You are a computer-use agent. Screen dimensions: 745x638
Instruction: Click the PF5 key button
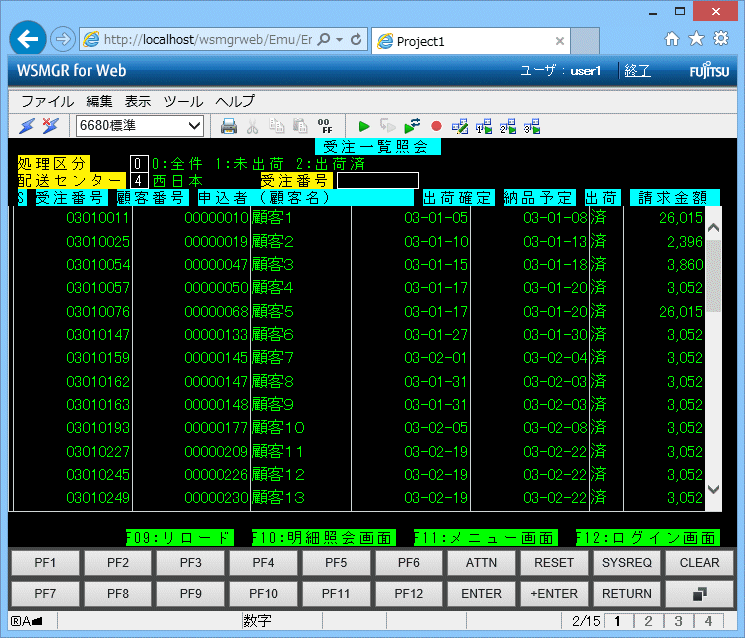336,563
